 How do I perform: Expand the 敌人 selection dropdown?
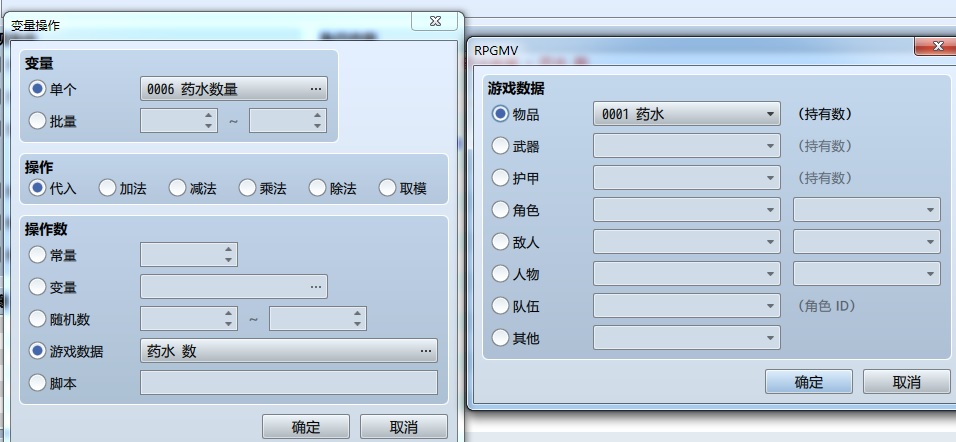(x=687, y=242)
